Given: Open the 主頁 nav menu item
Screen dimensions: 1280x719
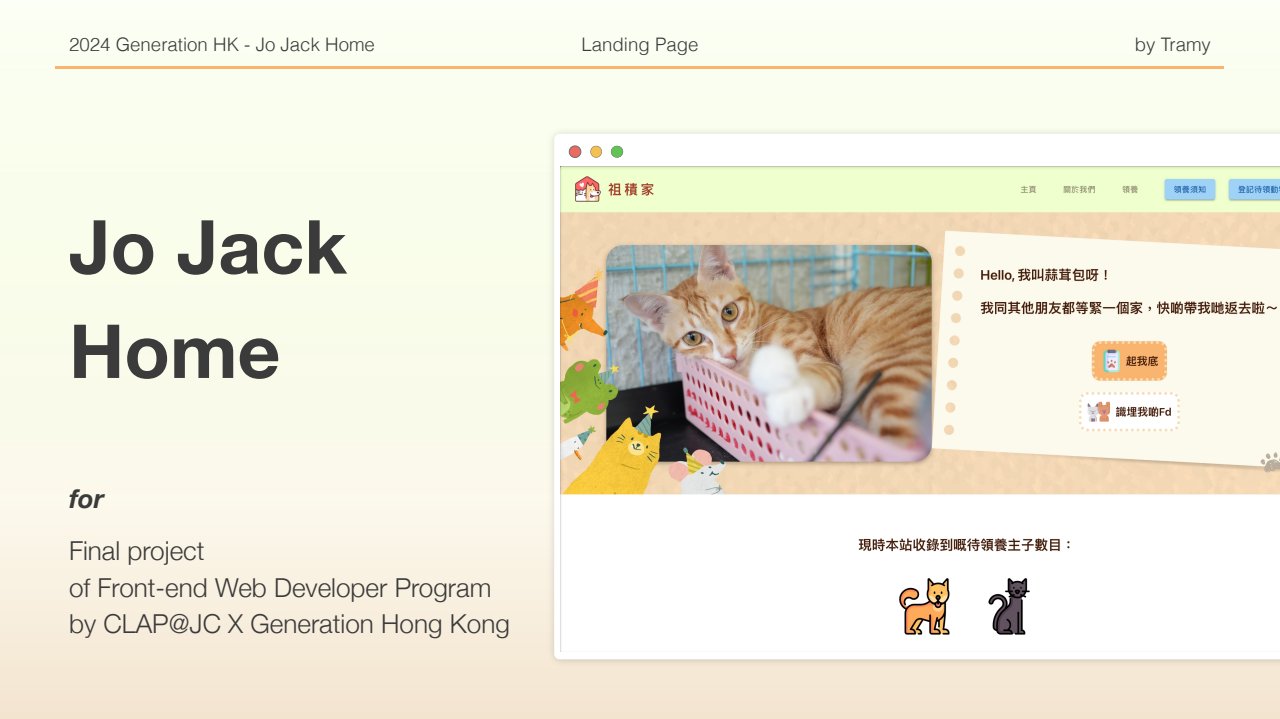Looking at the screenshot, I should tap(1028, 190).
